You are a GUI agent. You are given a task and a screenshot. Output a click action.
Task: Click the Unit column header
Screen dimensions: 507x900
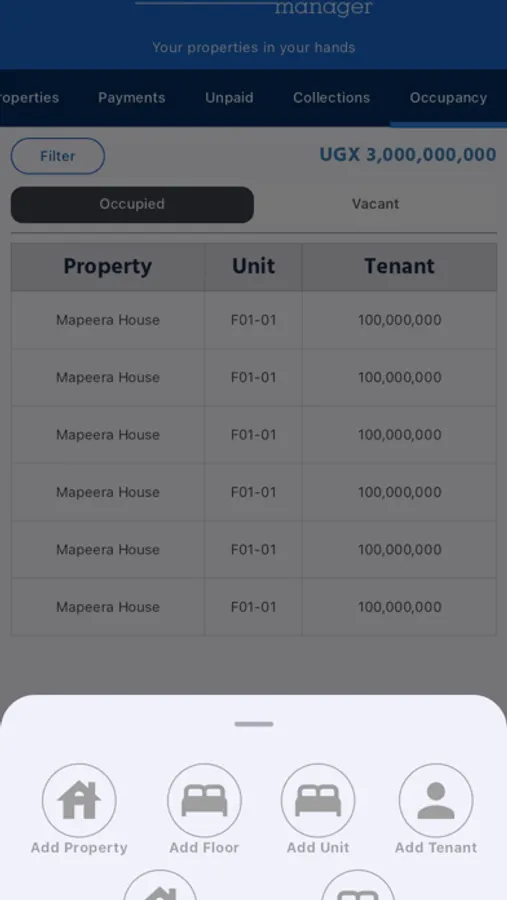click(253, 266)
